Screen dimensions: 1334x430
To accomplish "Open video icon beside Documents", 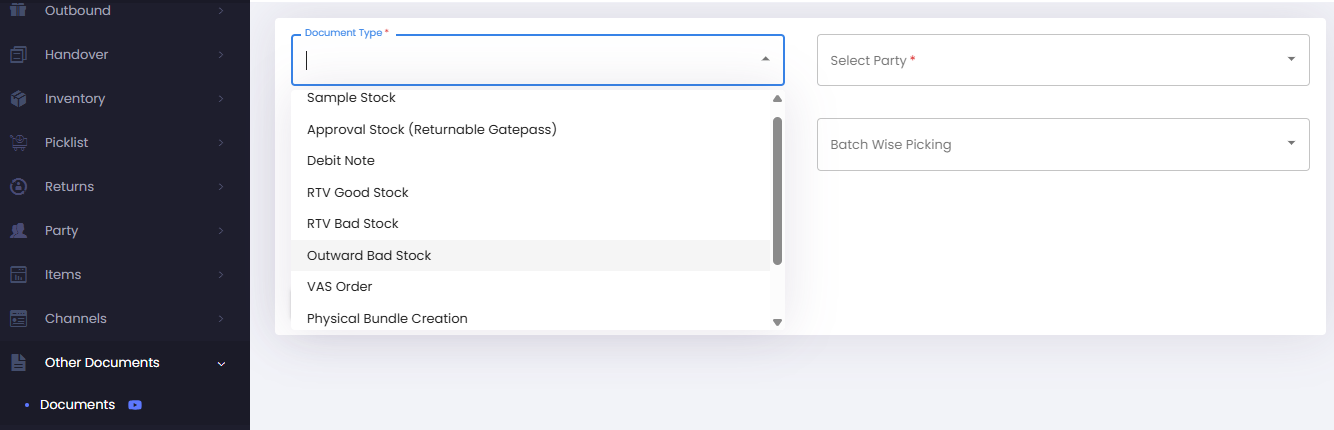I will click(135, 405).
